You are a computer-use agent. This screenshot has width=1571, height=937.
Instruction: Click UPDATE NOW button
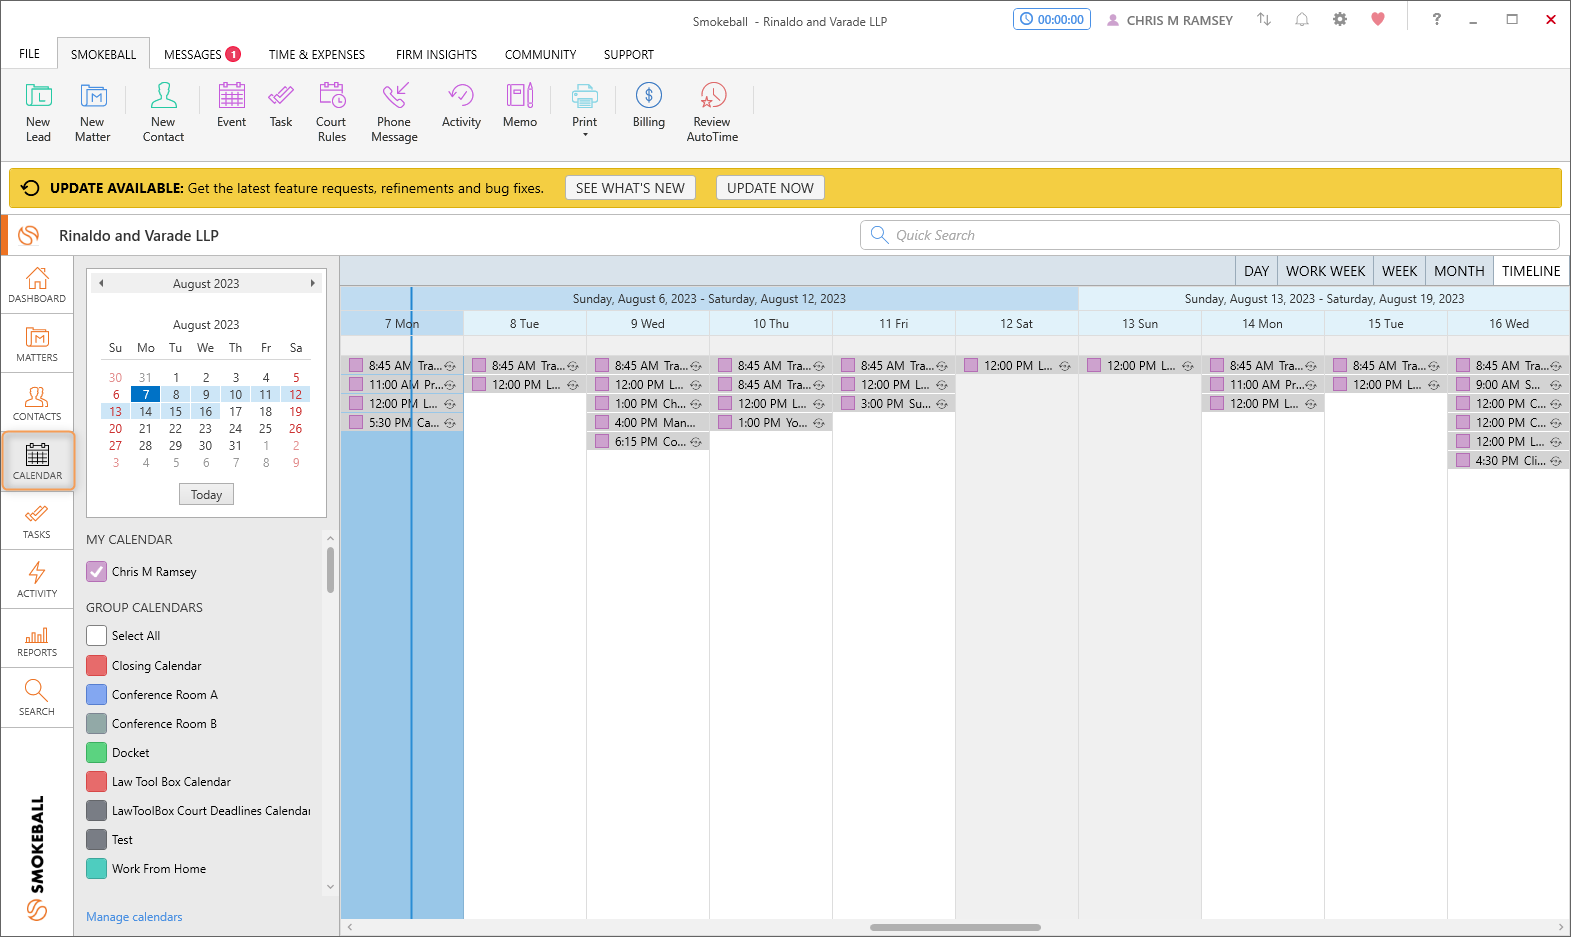[770, 188]
